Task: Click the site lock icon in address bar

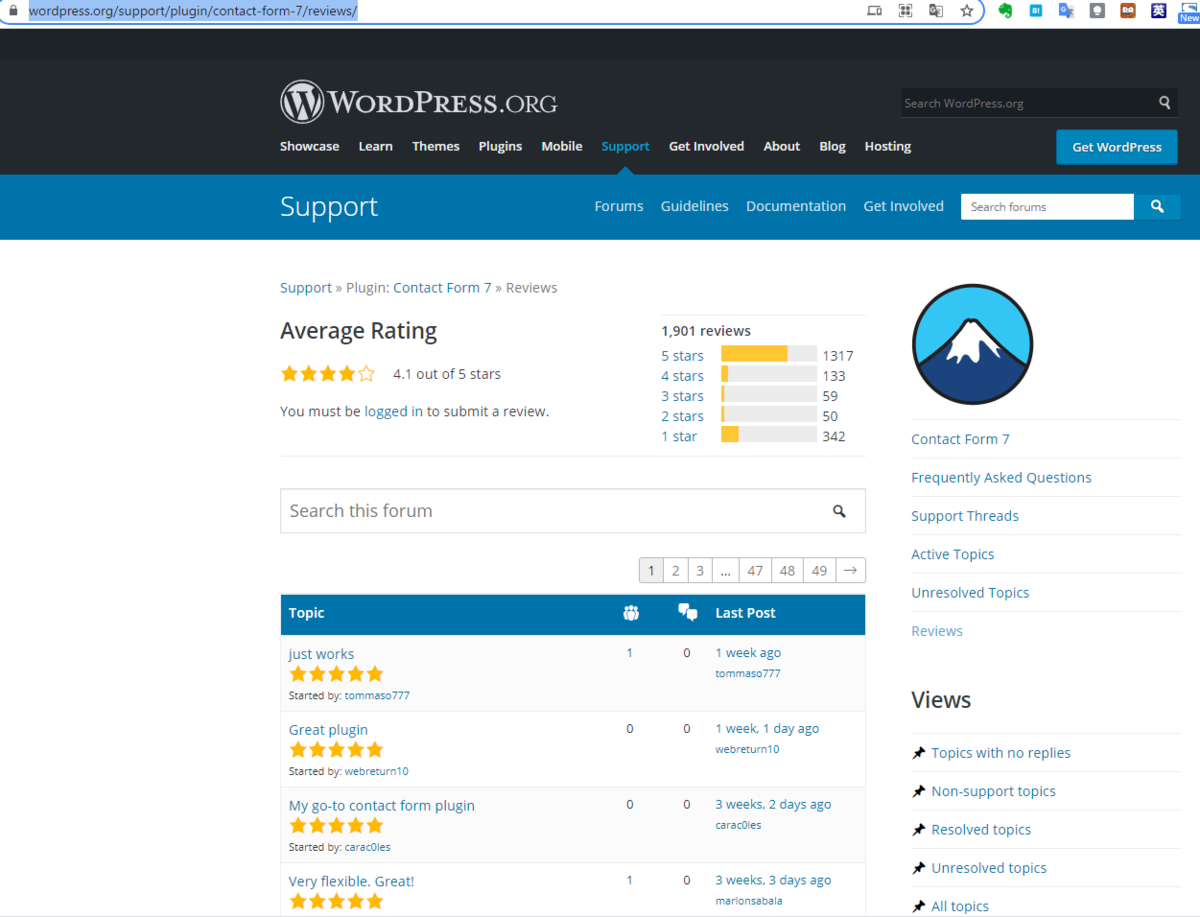Action: pyautogui.click(x=13, y=11)
